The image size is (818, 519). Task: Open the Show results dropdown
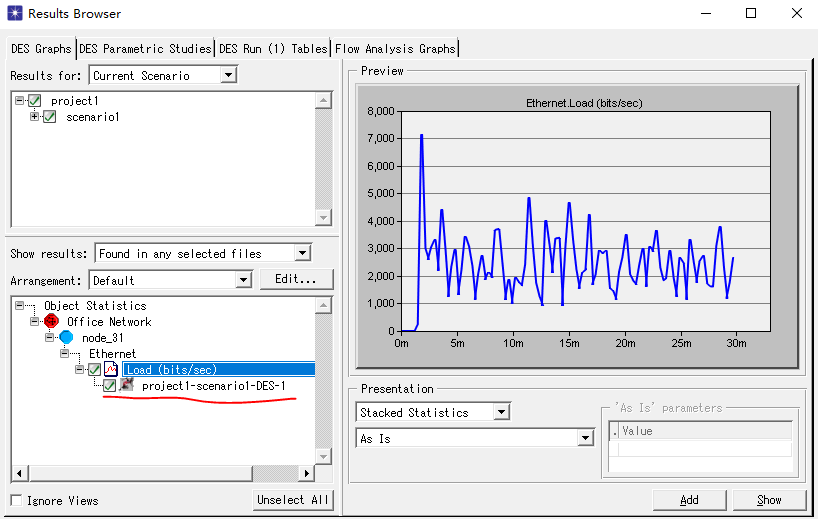[x=302, y=254]
